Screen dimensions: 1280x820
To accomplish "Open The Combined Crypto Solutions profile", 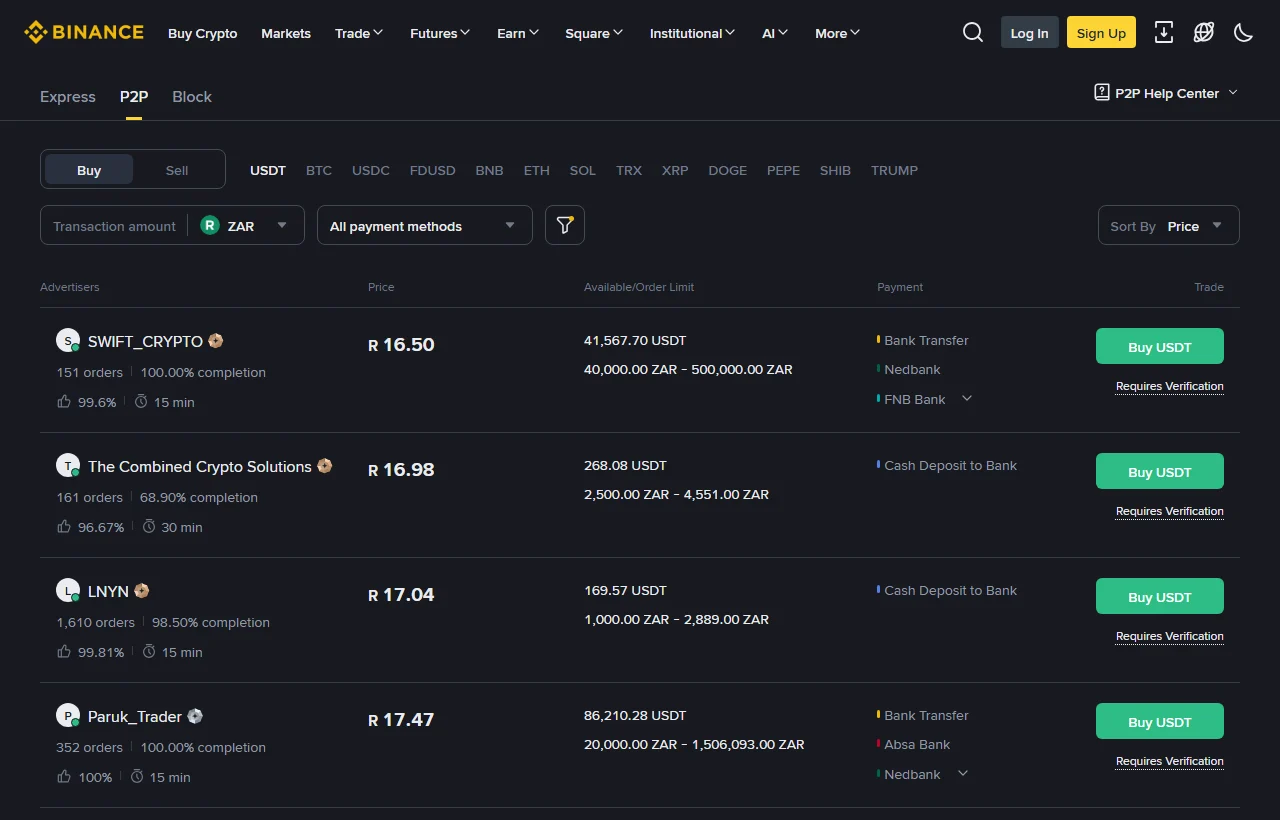I will pyautogui.click(x=200, y=466).
